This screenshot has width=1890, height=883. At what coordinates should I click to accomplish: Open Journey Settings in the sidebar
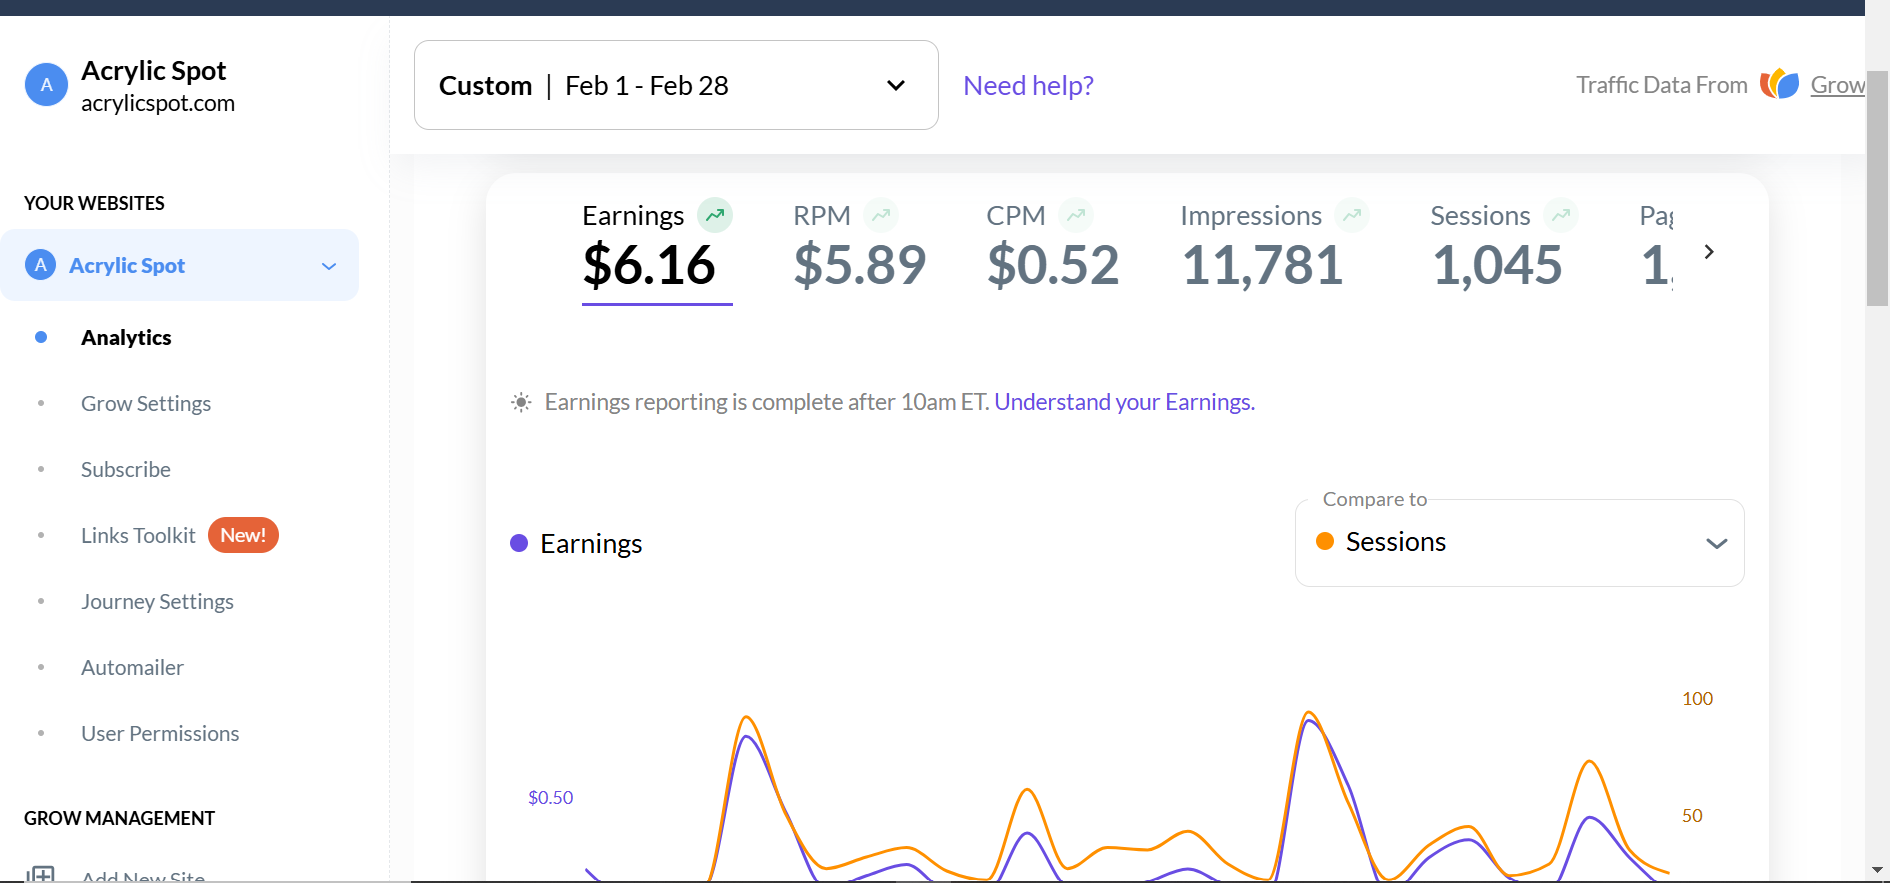[157, 602]
